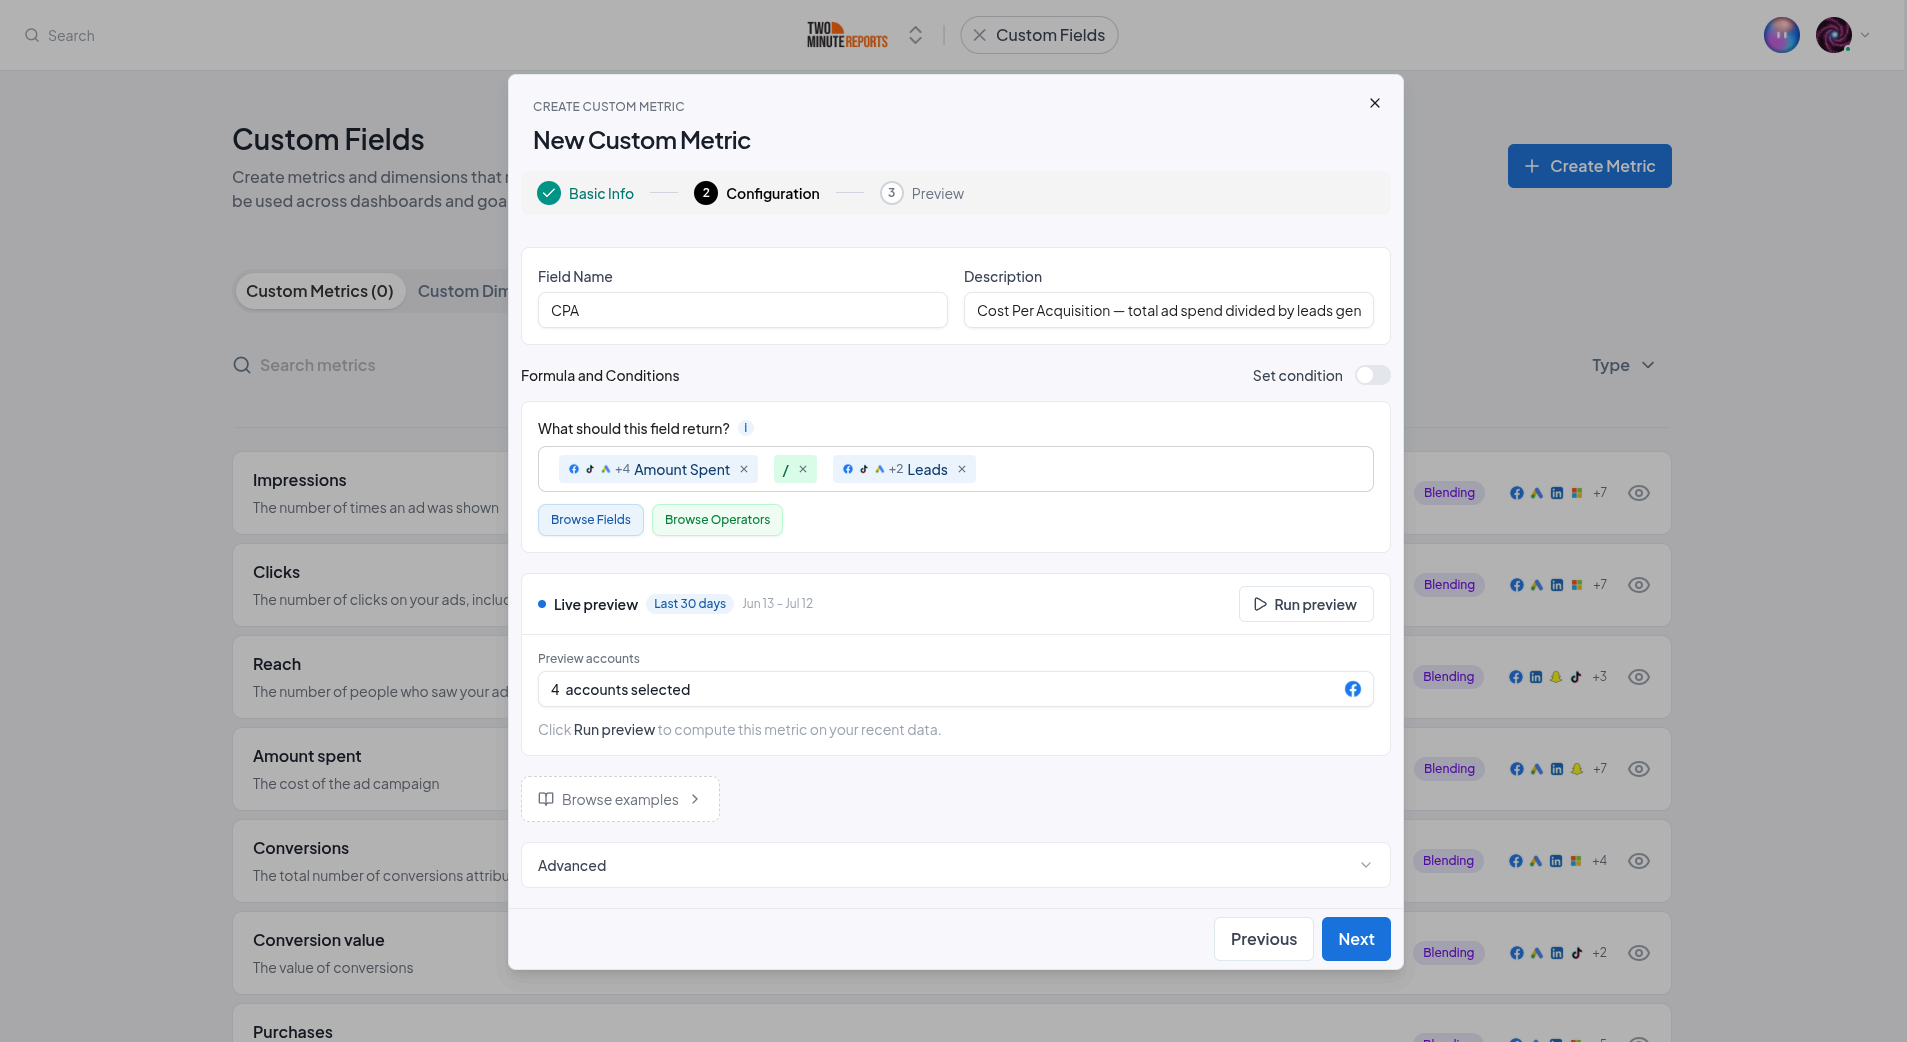
Task: Toggle the Set condition switch
Action: [x=1372, y=375]
